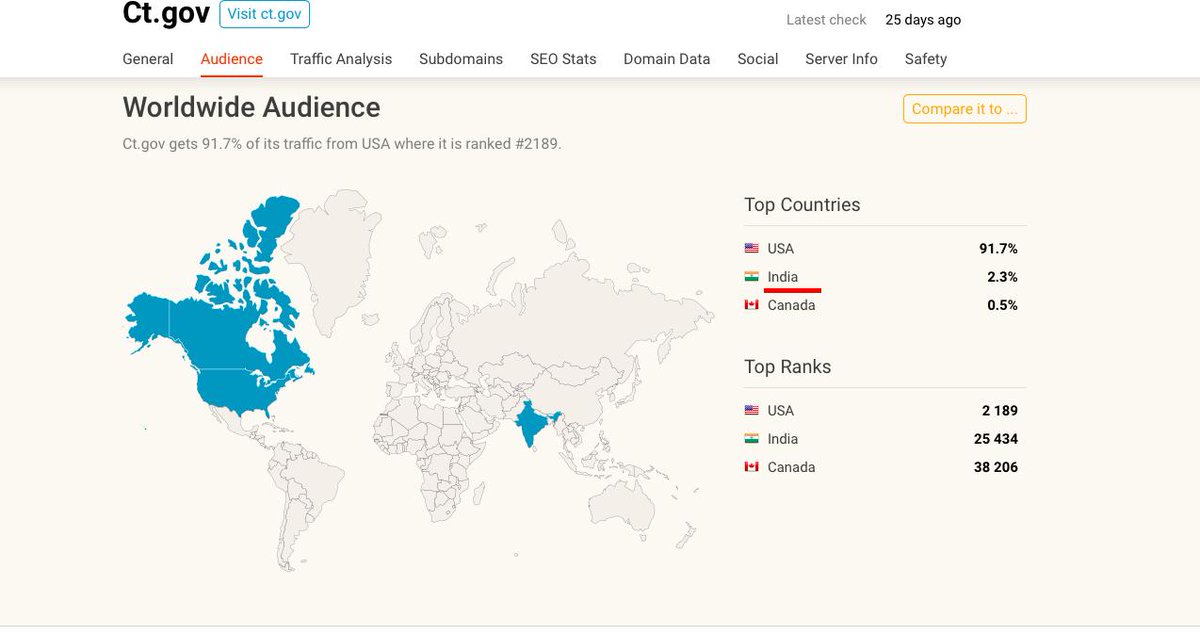Click the Canada flag in Top Countries

[x=751, y=305]
